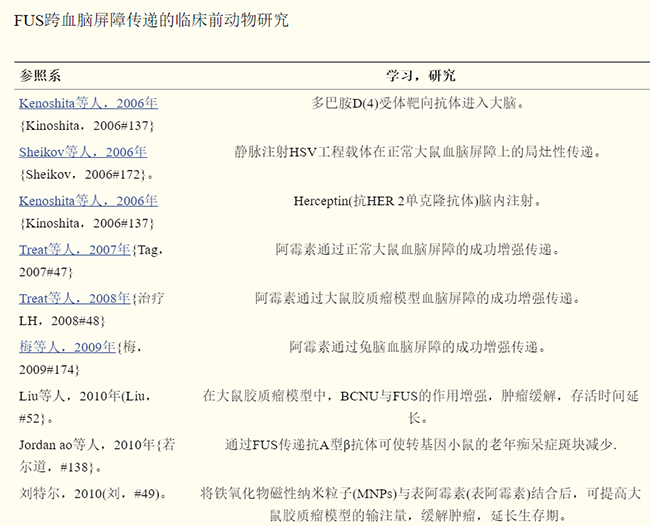Click the reference Liu等人，2010年(Liu，
Image resolution: width=650 pixels, height=526 pixels.
(x=85, y=396)
